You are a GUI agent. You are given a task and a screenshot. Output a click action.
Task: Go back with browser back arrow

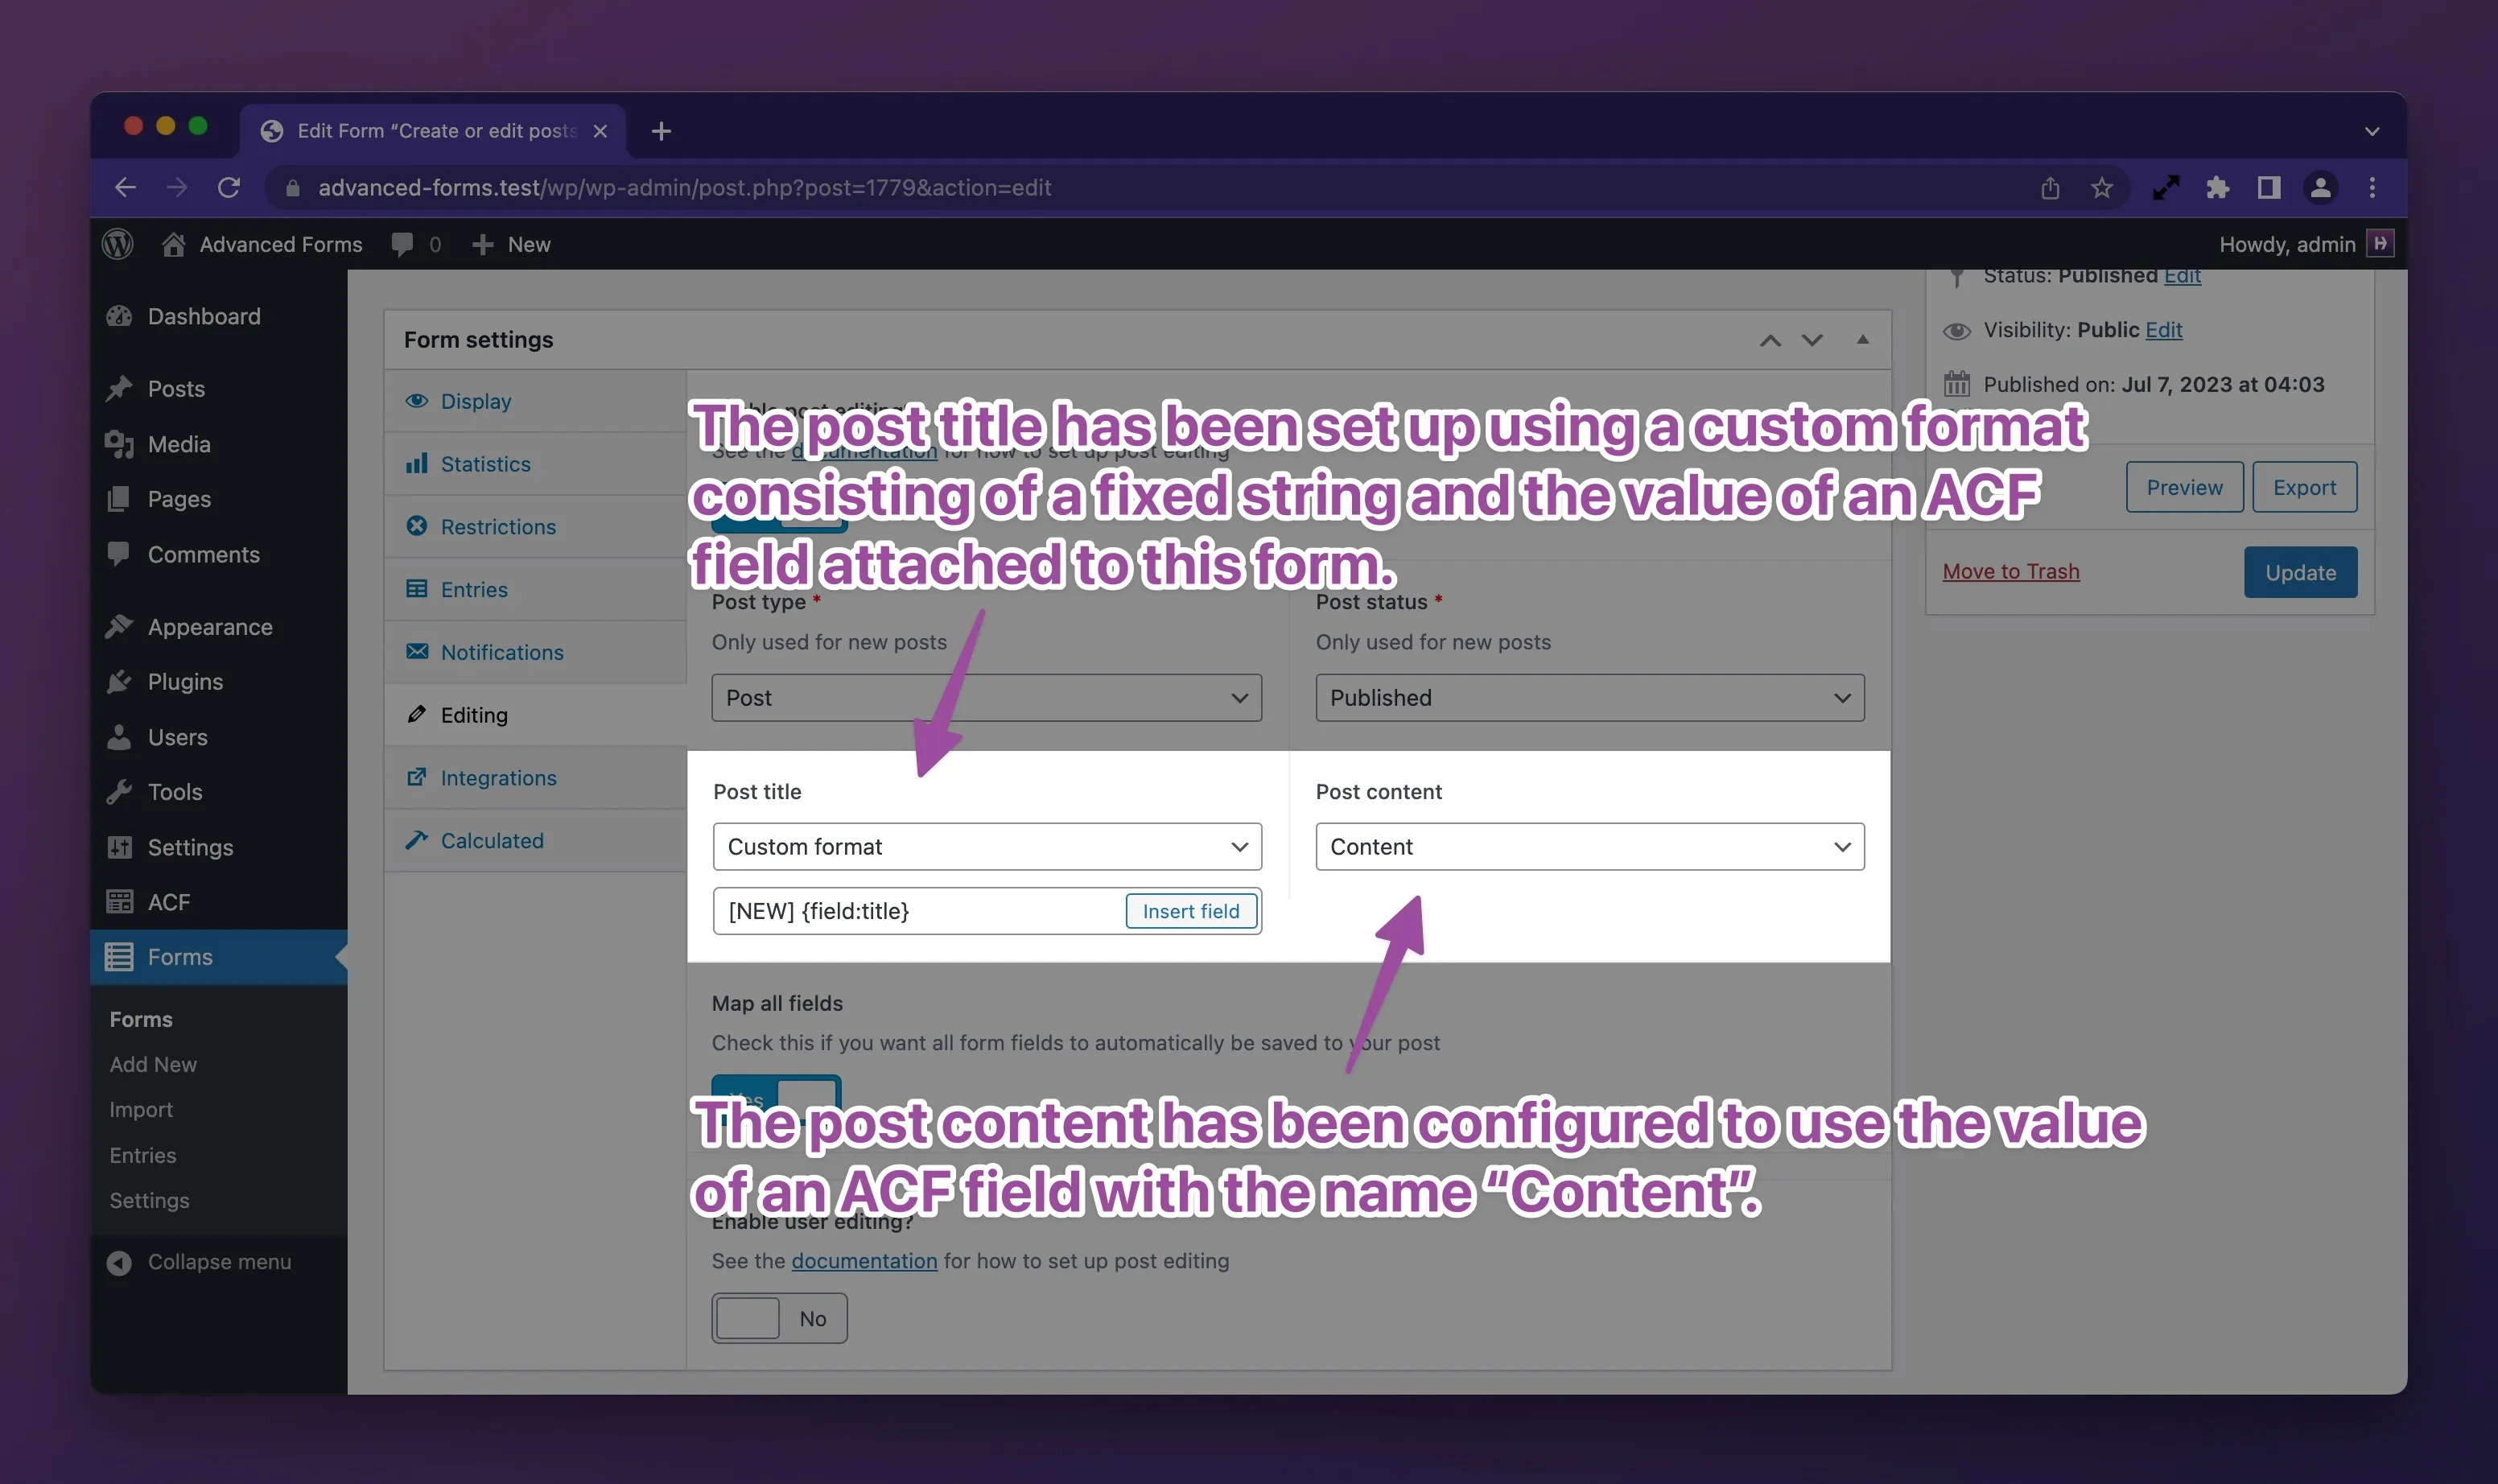(x=125, y=188)
